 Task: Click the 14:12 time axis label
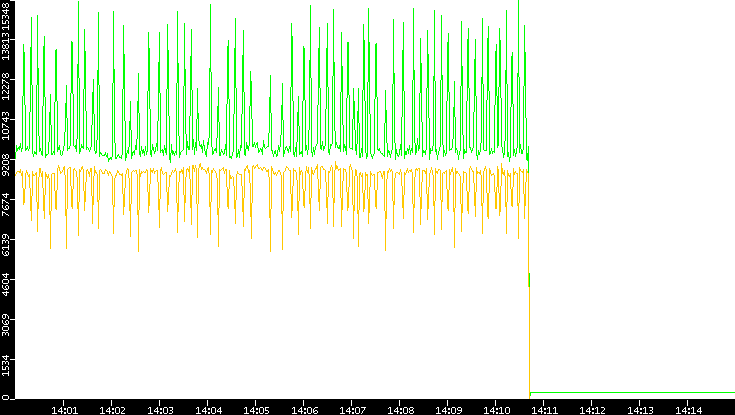[x=592, y=410]
